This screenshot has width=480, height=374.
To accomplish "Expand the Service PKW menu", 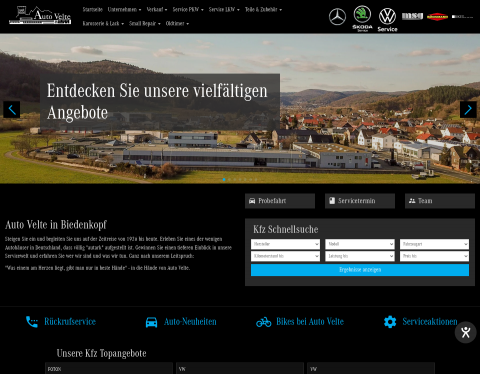I will (x=188, y=10).
